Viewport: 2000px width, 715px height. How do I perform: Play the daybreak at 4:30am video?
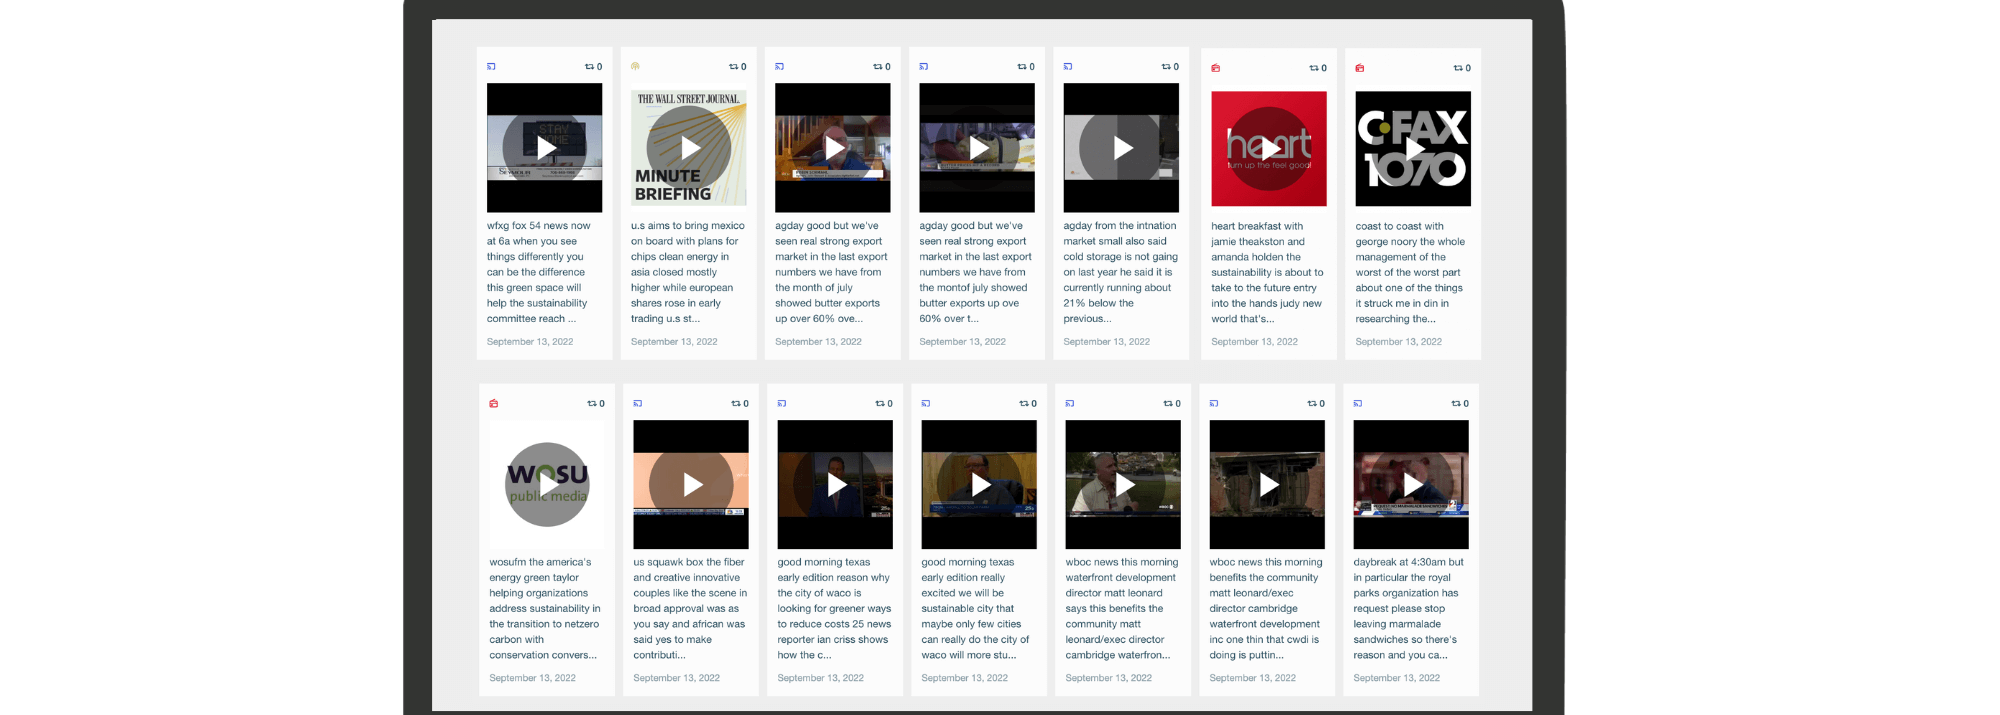[1411, 485]
